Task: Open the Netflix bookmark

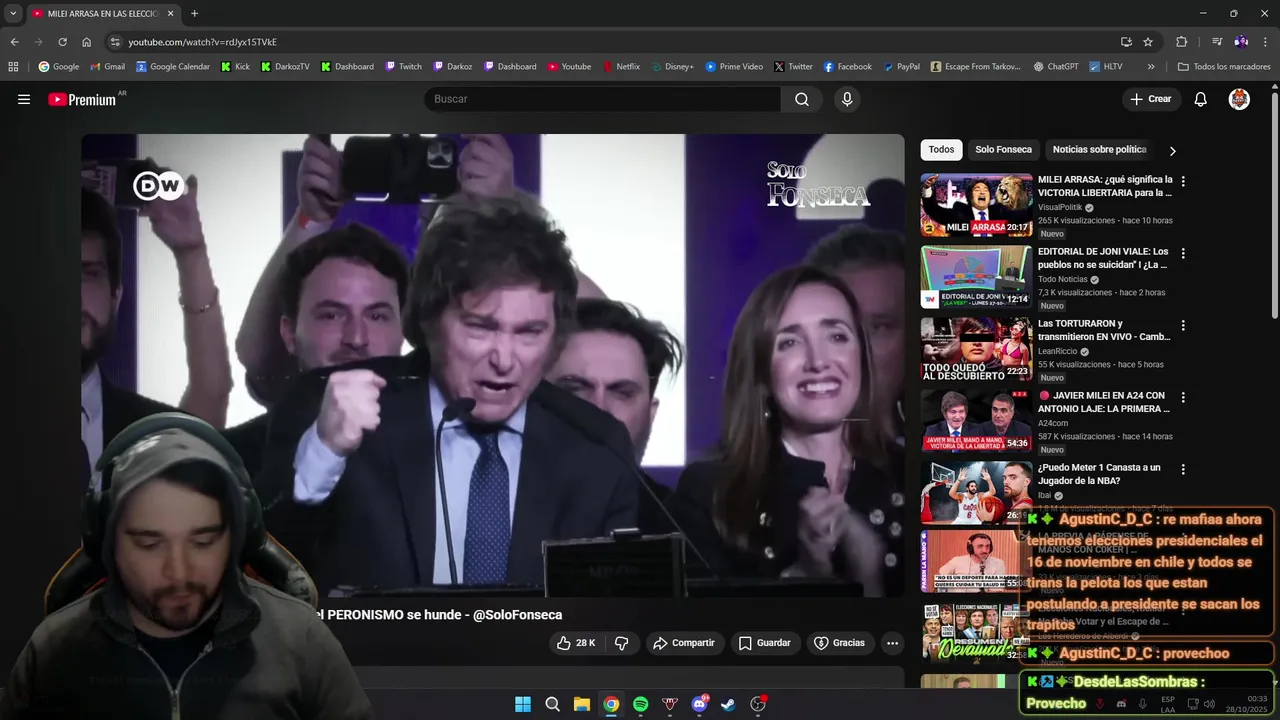Action: tap(620, 67)
